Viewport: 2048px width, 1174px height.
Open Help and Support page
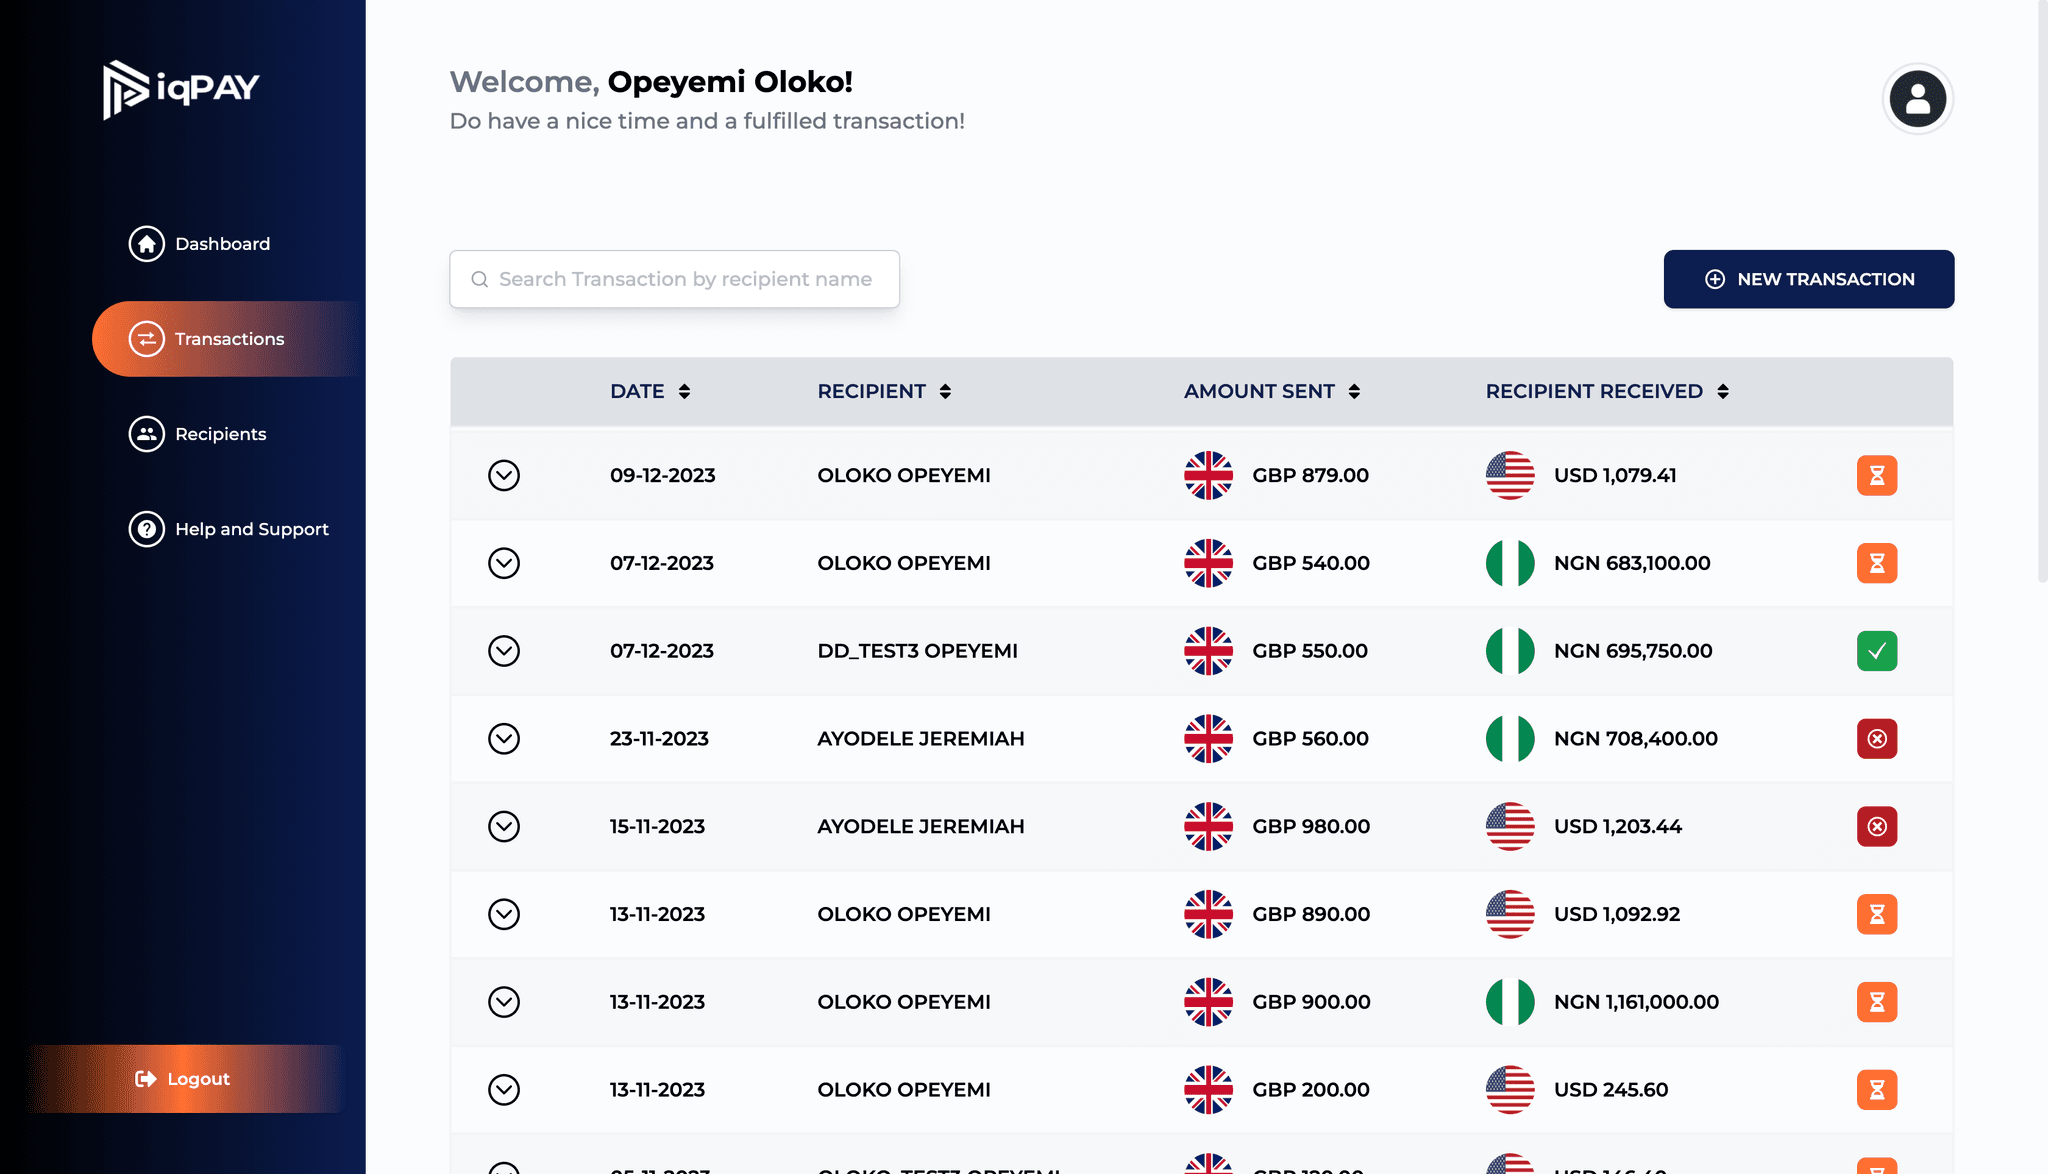(x=229, y=529)
